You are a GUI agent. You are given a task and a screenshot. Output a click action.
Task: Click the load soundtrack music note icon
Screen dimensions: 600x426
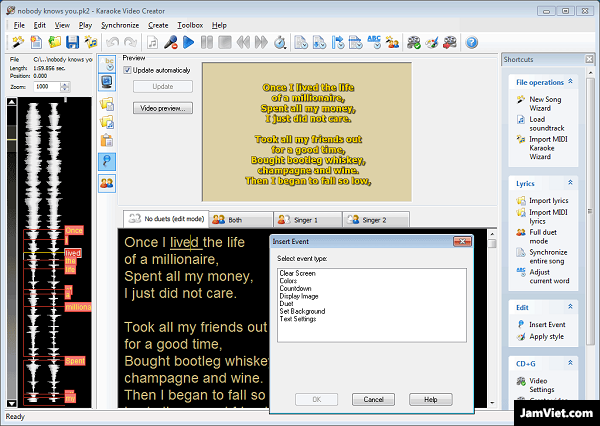click(152, 42)
